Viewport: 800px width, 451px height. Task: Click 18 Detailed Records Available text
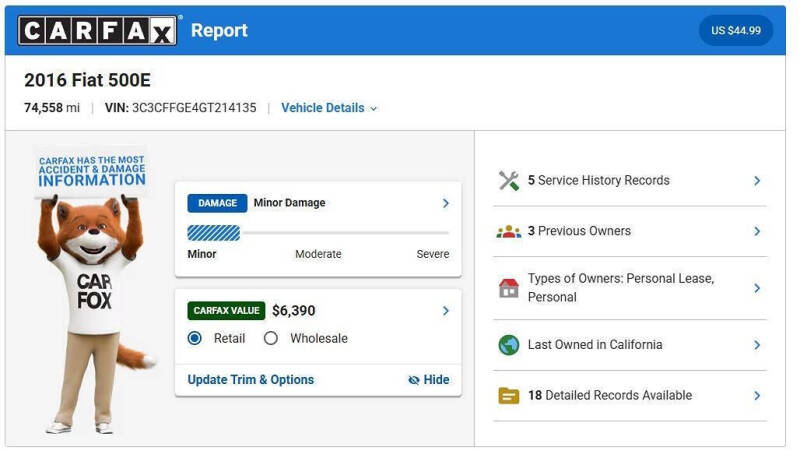610,396
